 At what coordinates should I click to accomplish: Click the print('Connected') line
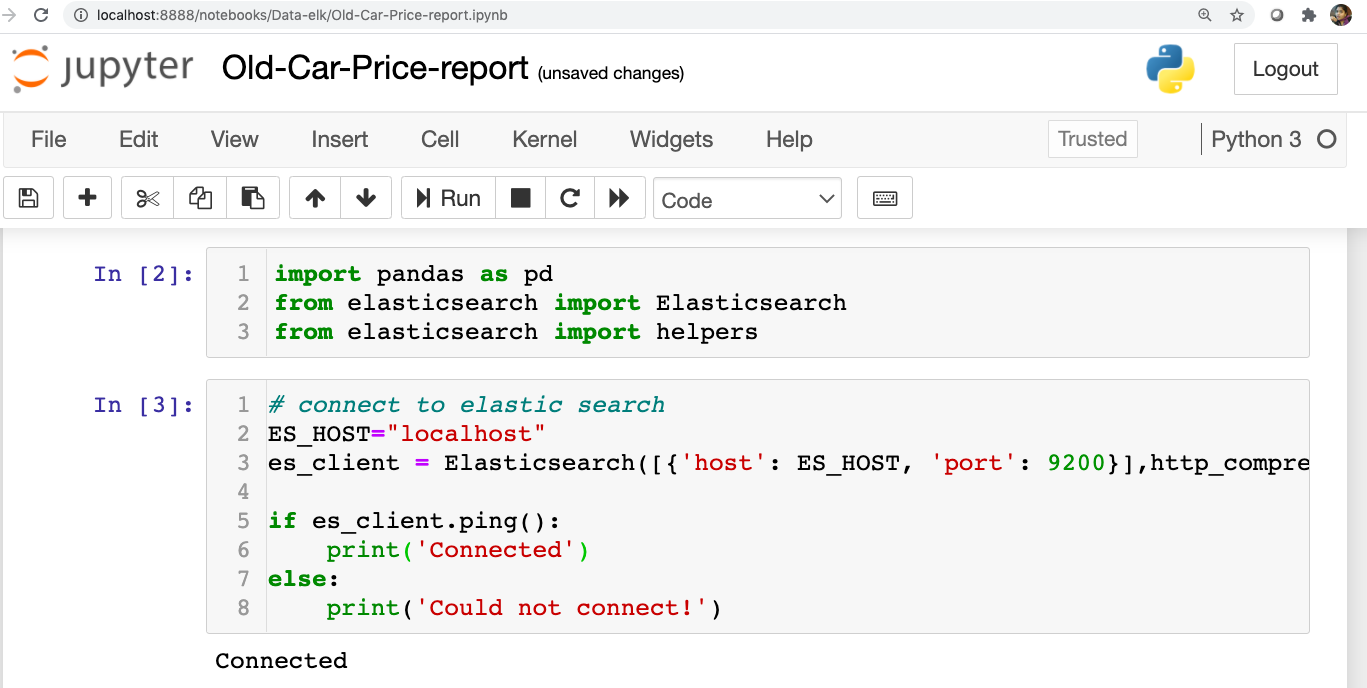coord(458,550)
